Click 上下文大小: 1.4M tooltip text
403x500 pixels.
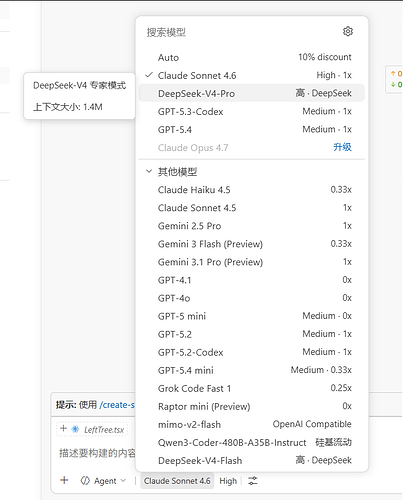pos(68,107)
